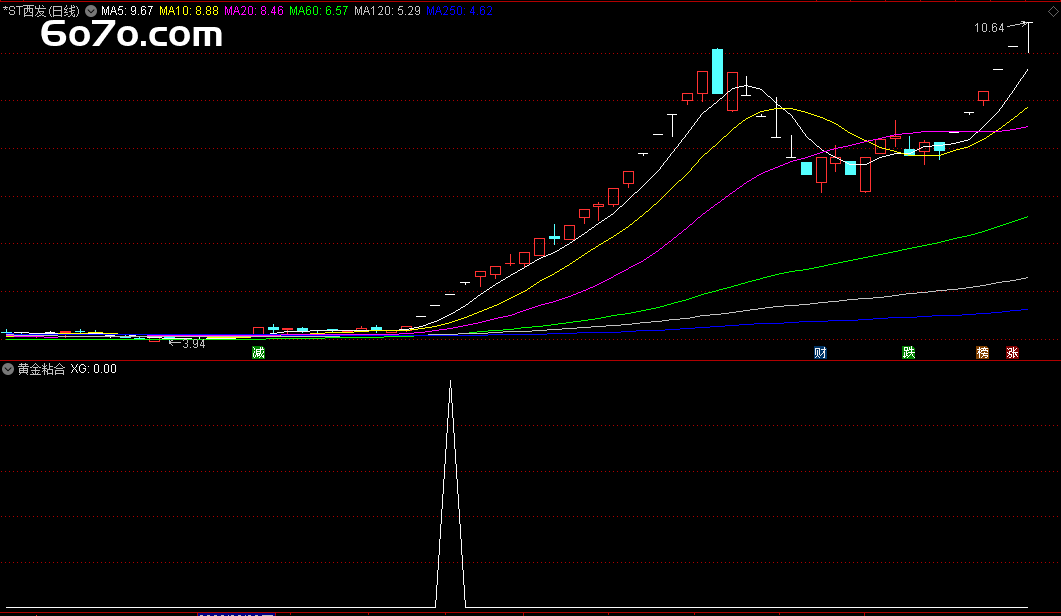Screen dimensions: 1061x616
Task: Click the 黄金粘合 indicator name
Action: pyautogui.click(x=41, y=369)
